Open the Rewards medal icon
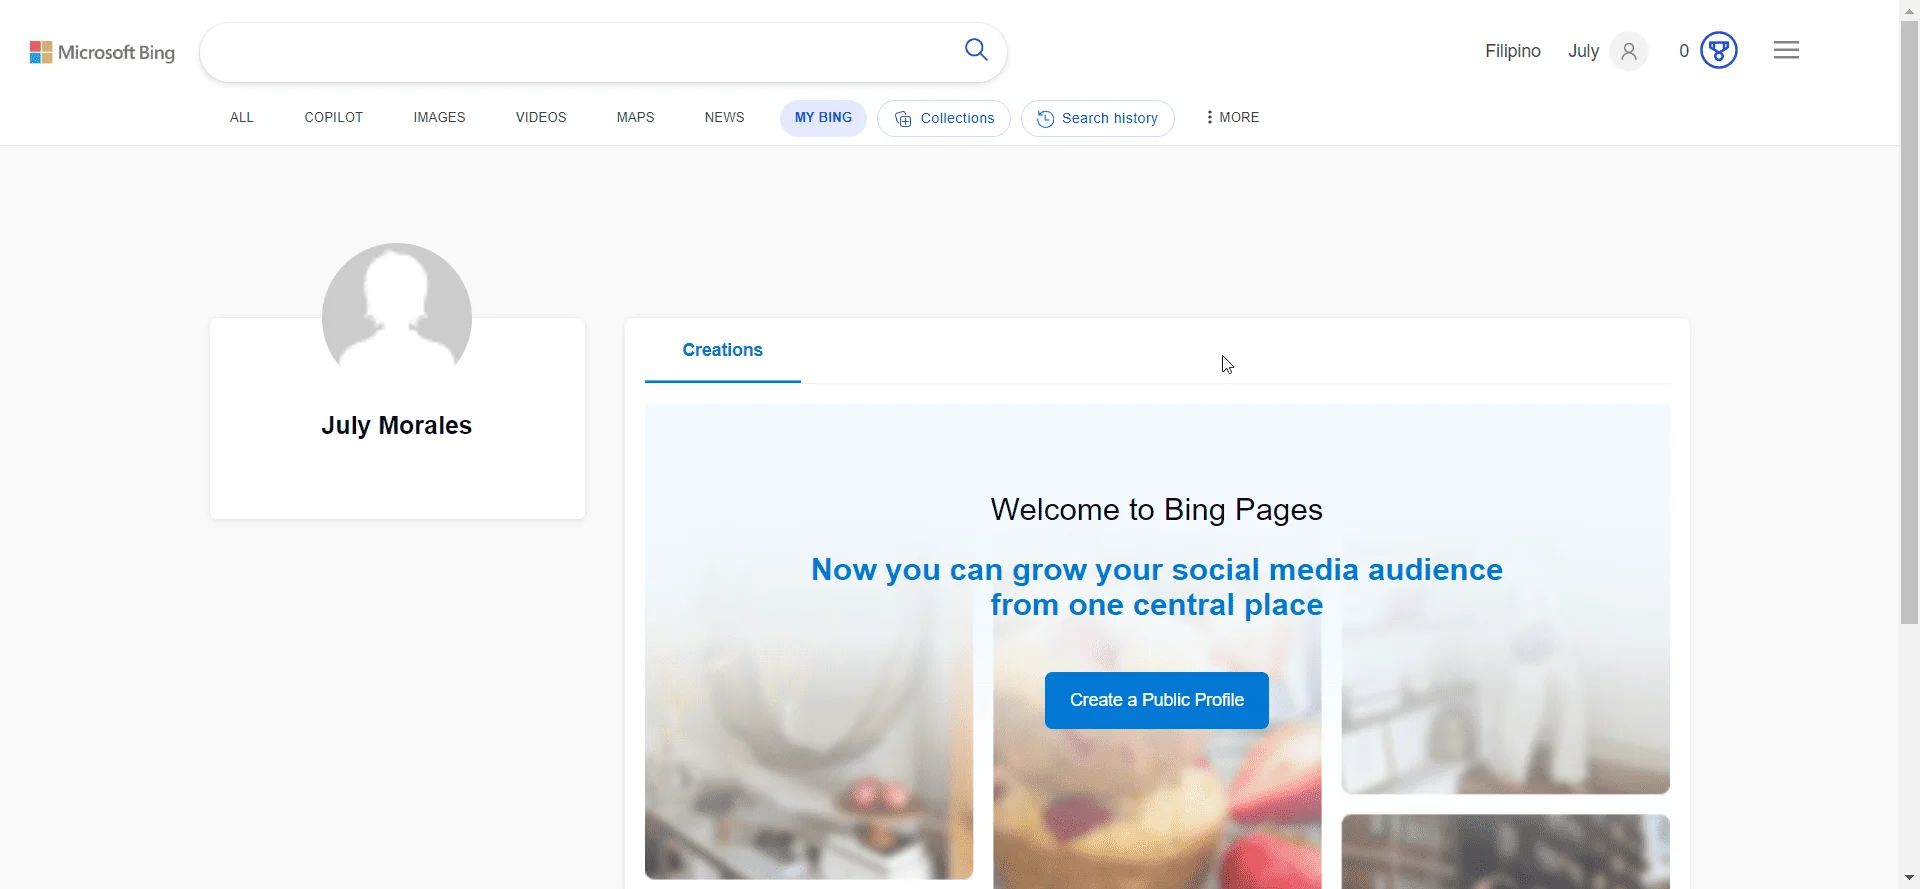Screen dimensions: 1920x889 tap(1719, 50)
